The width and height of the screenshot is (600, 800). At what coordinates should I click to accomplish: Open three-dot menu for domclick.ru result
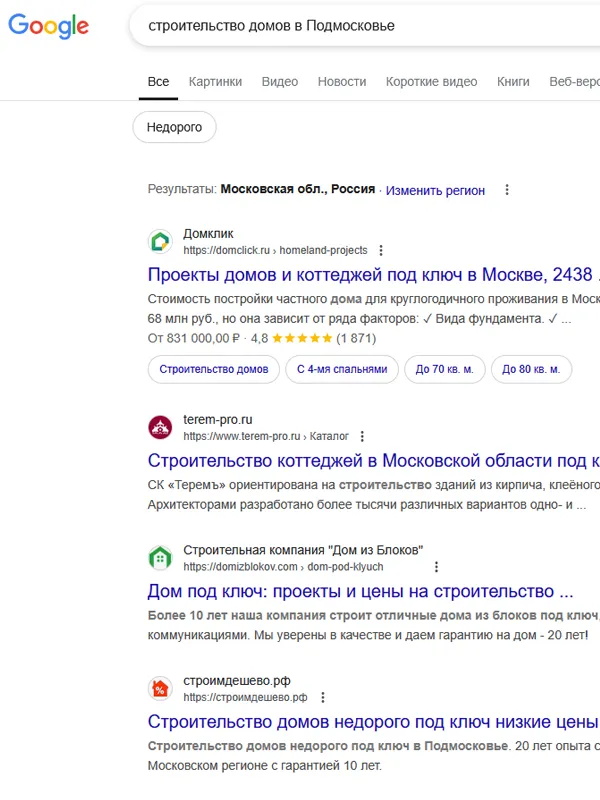381,250
